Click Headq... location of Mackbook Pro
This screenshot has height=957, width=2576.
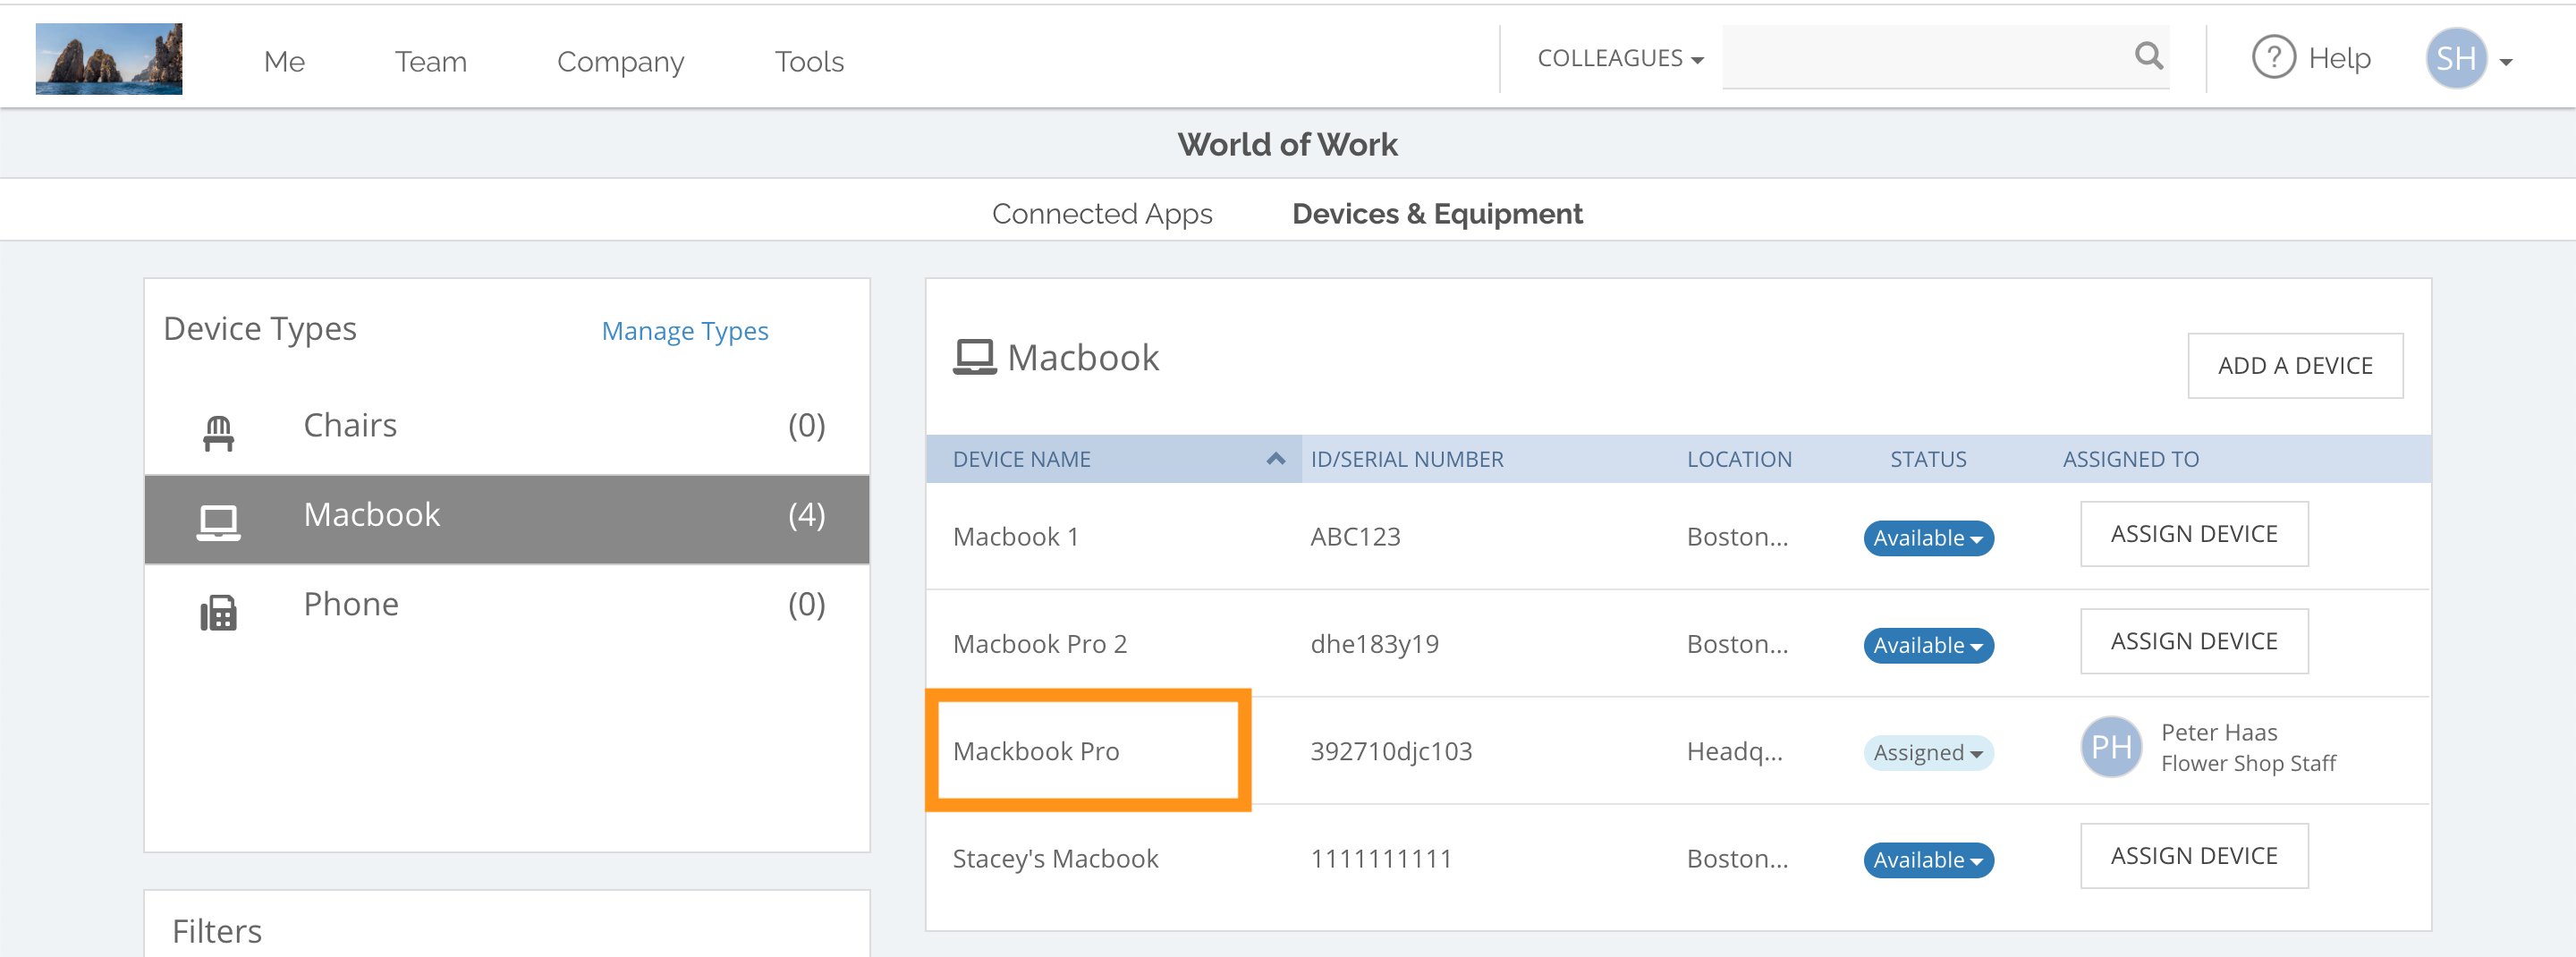point(1734,751)
